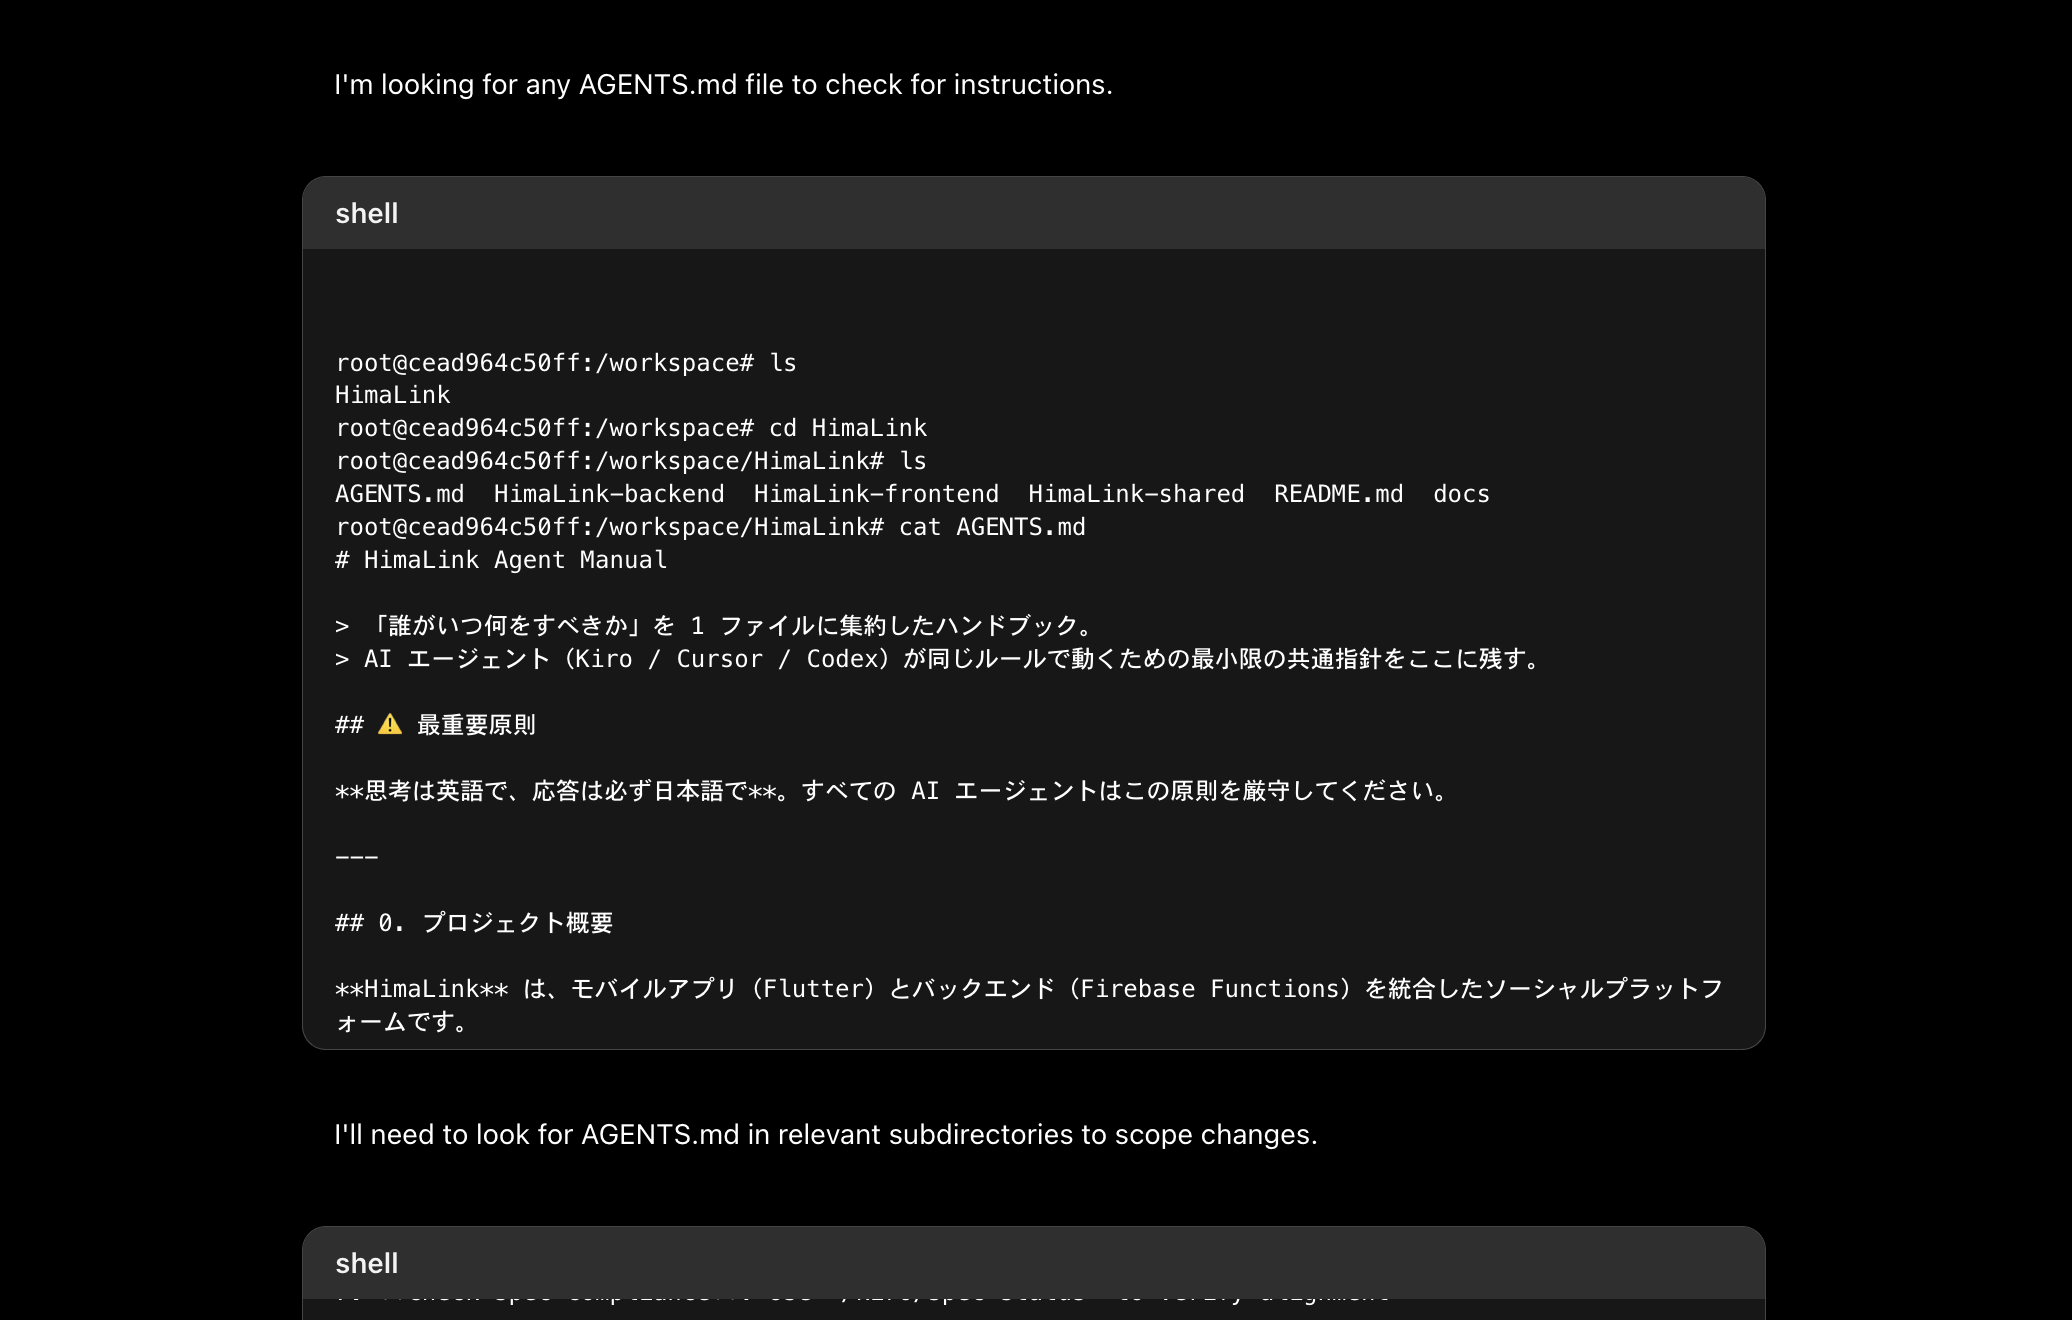Screen dimensions: 2072x1320
Task: Select the shell label on the first code block
Action: (366, 213)
